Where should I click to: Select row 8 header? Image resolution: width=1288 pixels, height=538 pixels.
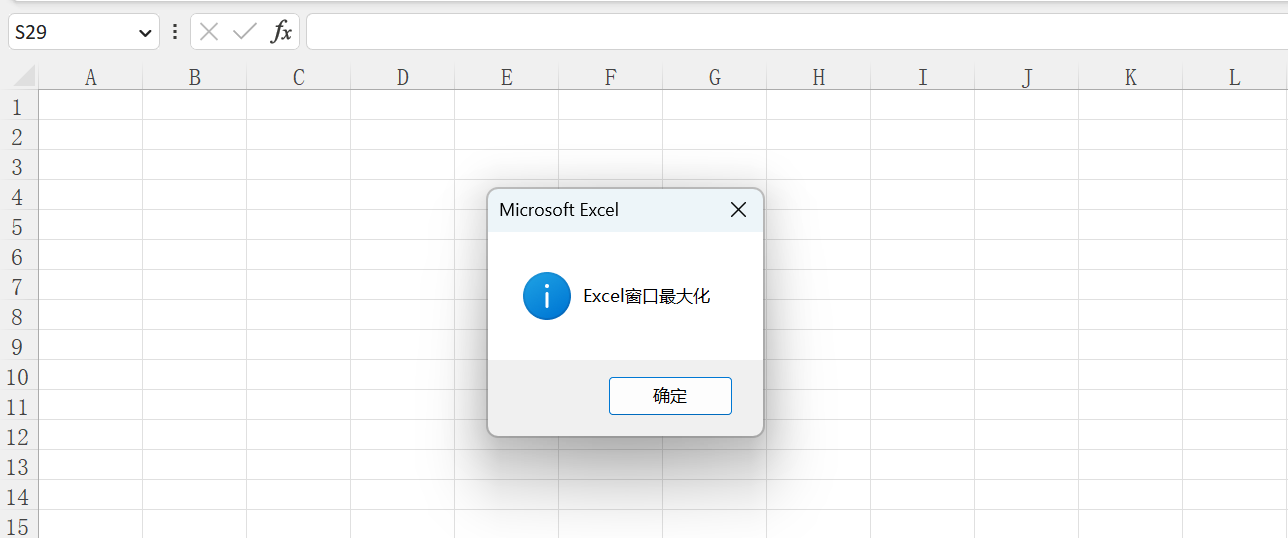(19, 316)
